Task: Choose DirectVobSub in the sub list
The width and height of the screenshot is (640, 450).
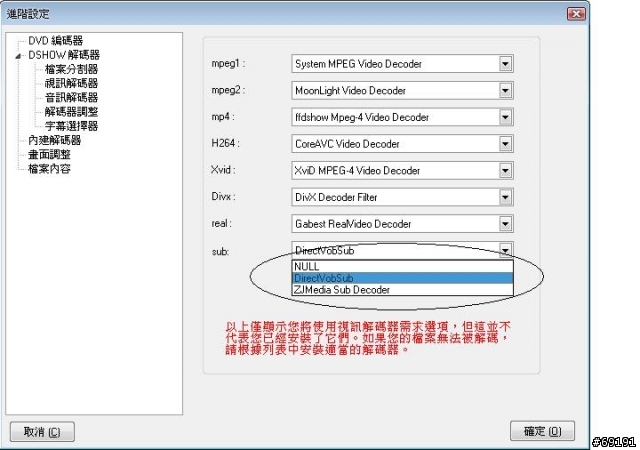Action: tap(402, 278)
